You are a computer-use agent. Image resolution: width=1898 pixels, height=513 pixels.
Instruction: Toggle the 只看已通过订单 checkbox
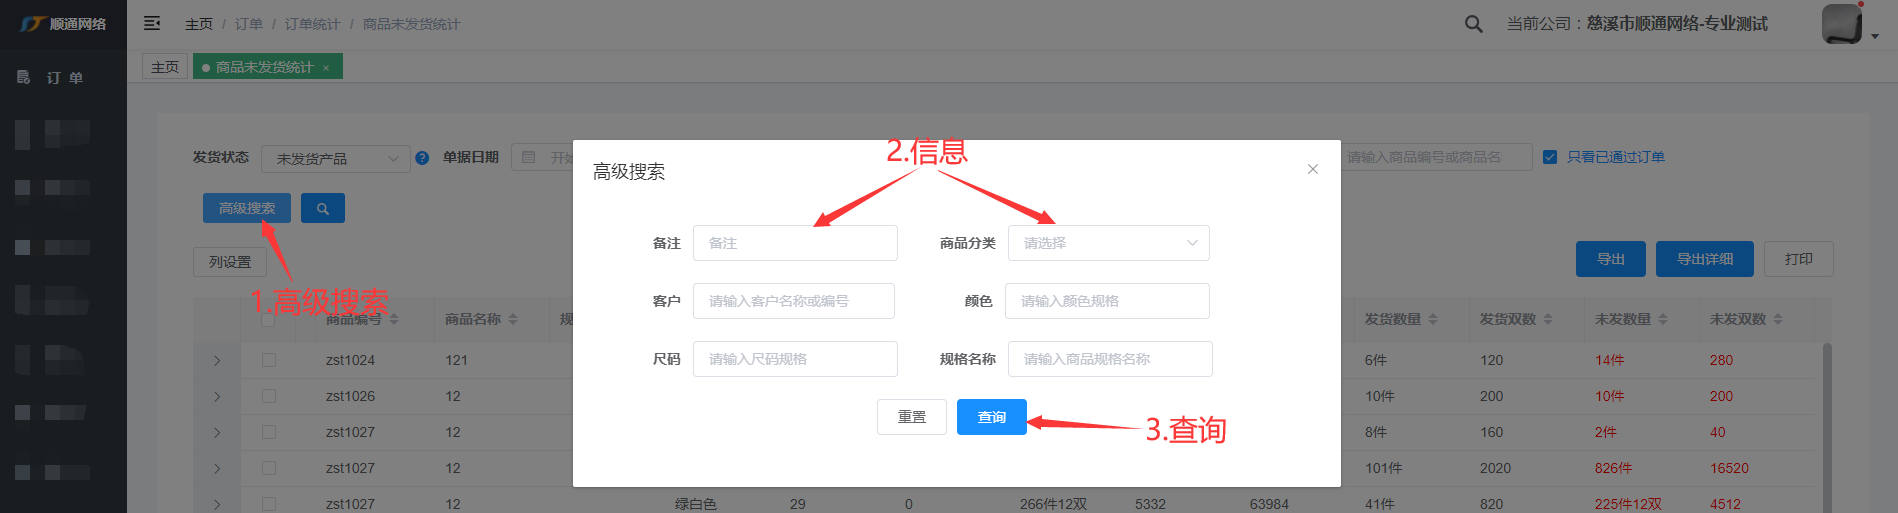tap(1550, 157)
